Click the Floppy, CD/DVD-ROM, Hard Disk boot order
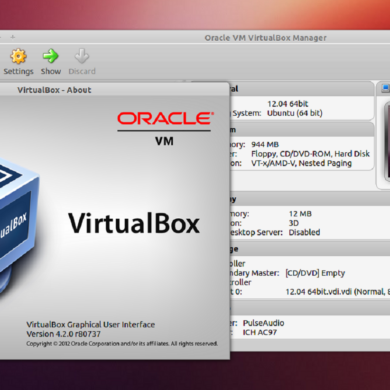The height and width of the screenshot is (390, 390). tap(310, 154)
